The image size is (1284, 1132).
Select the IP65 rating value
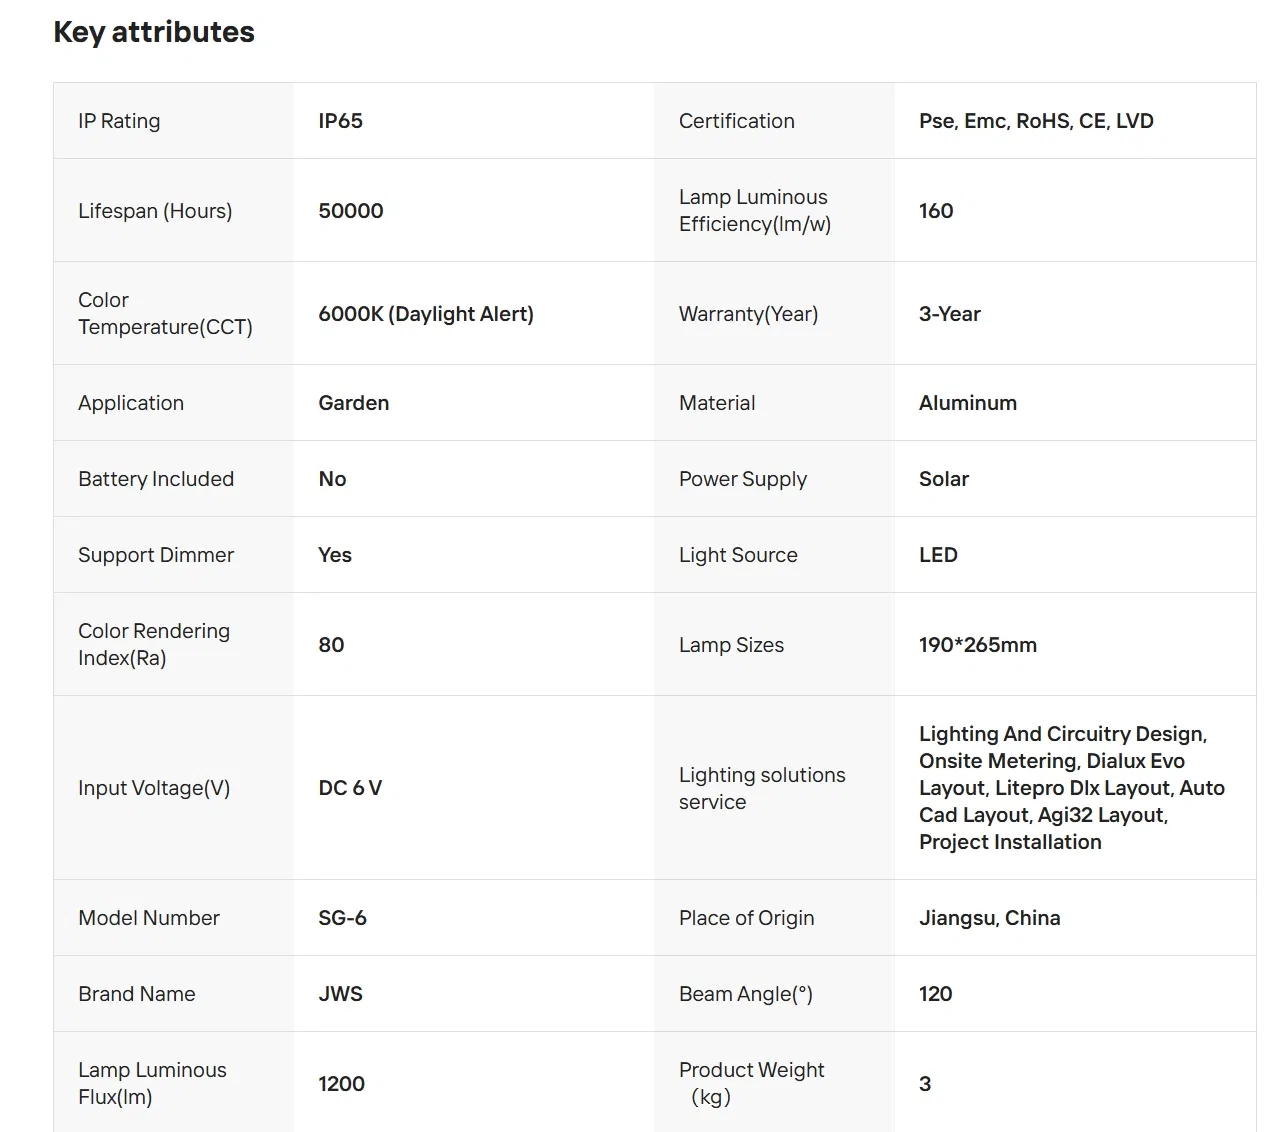tap(340, 121)
